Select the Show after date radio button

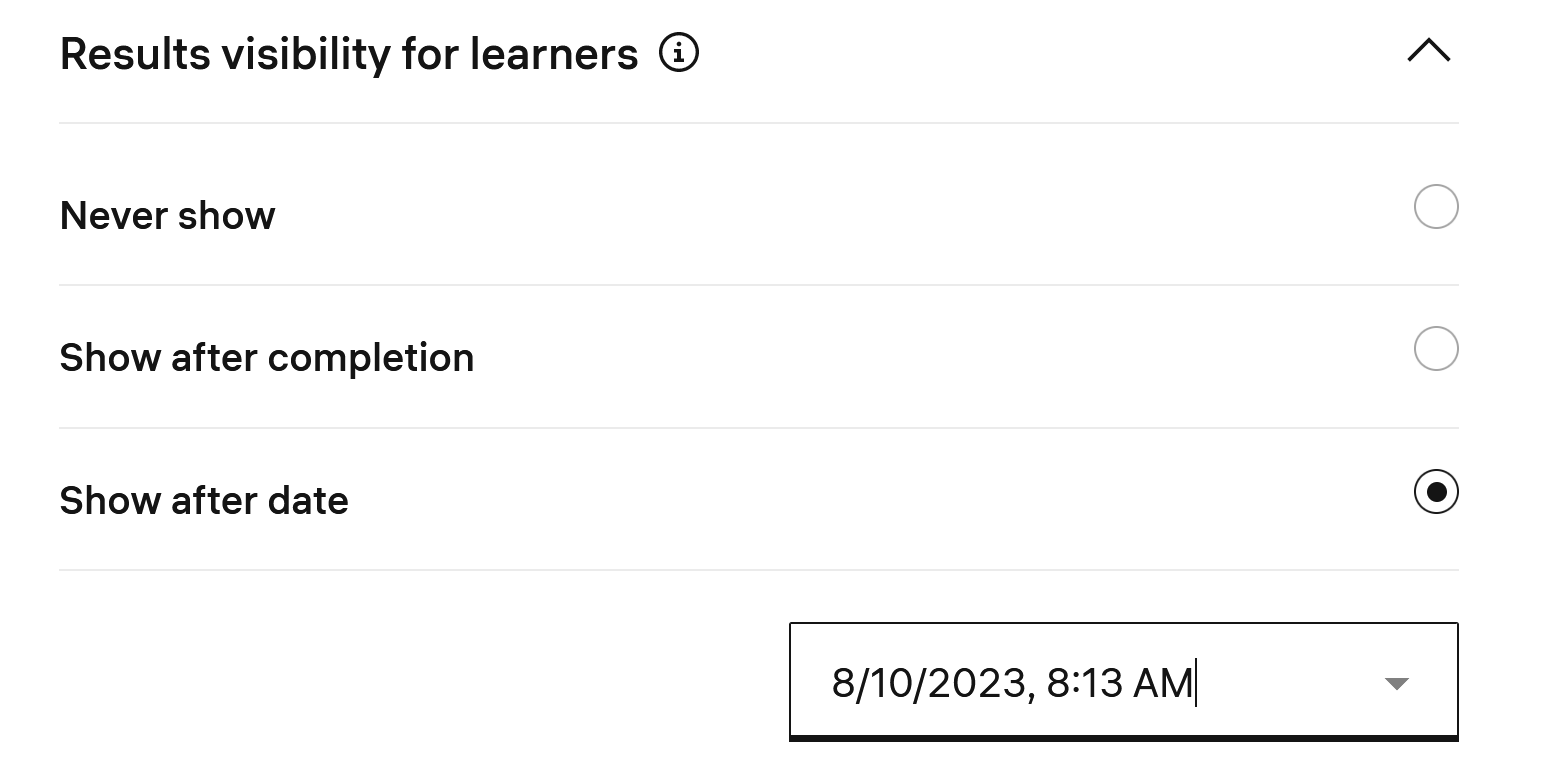(1436, 492)
